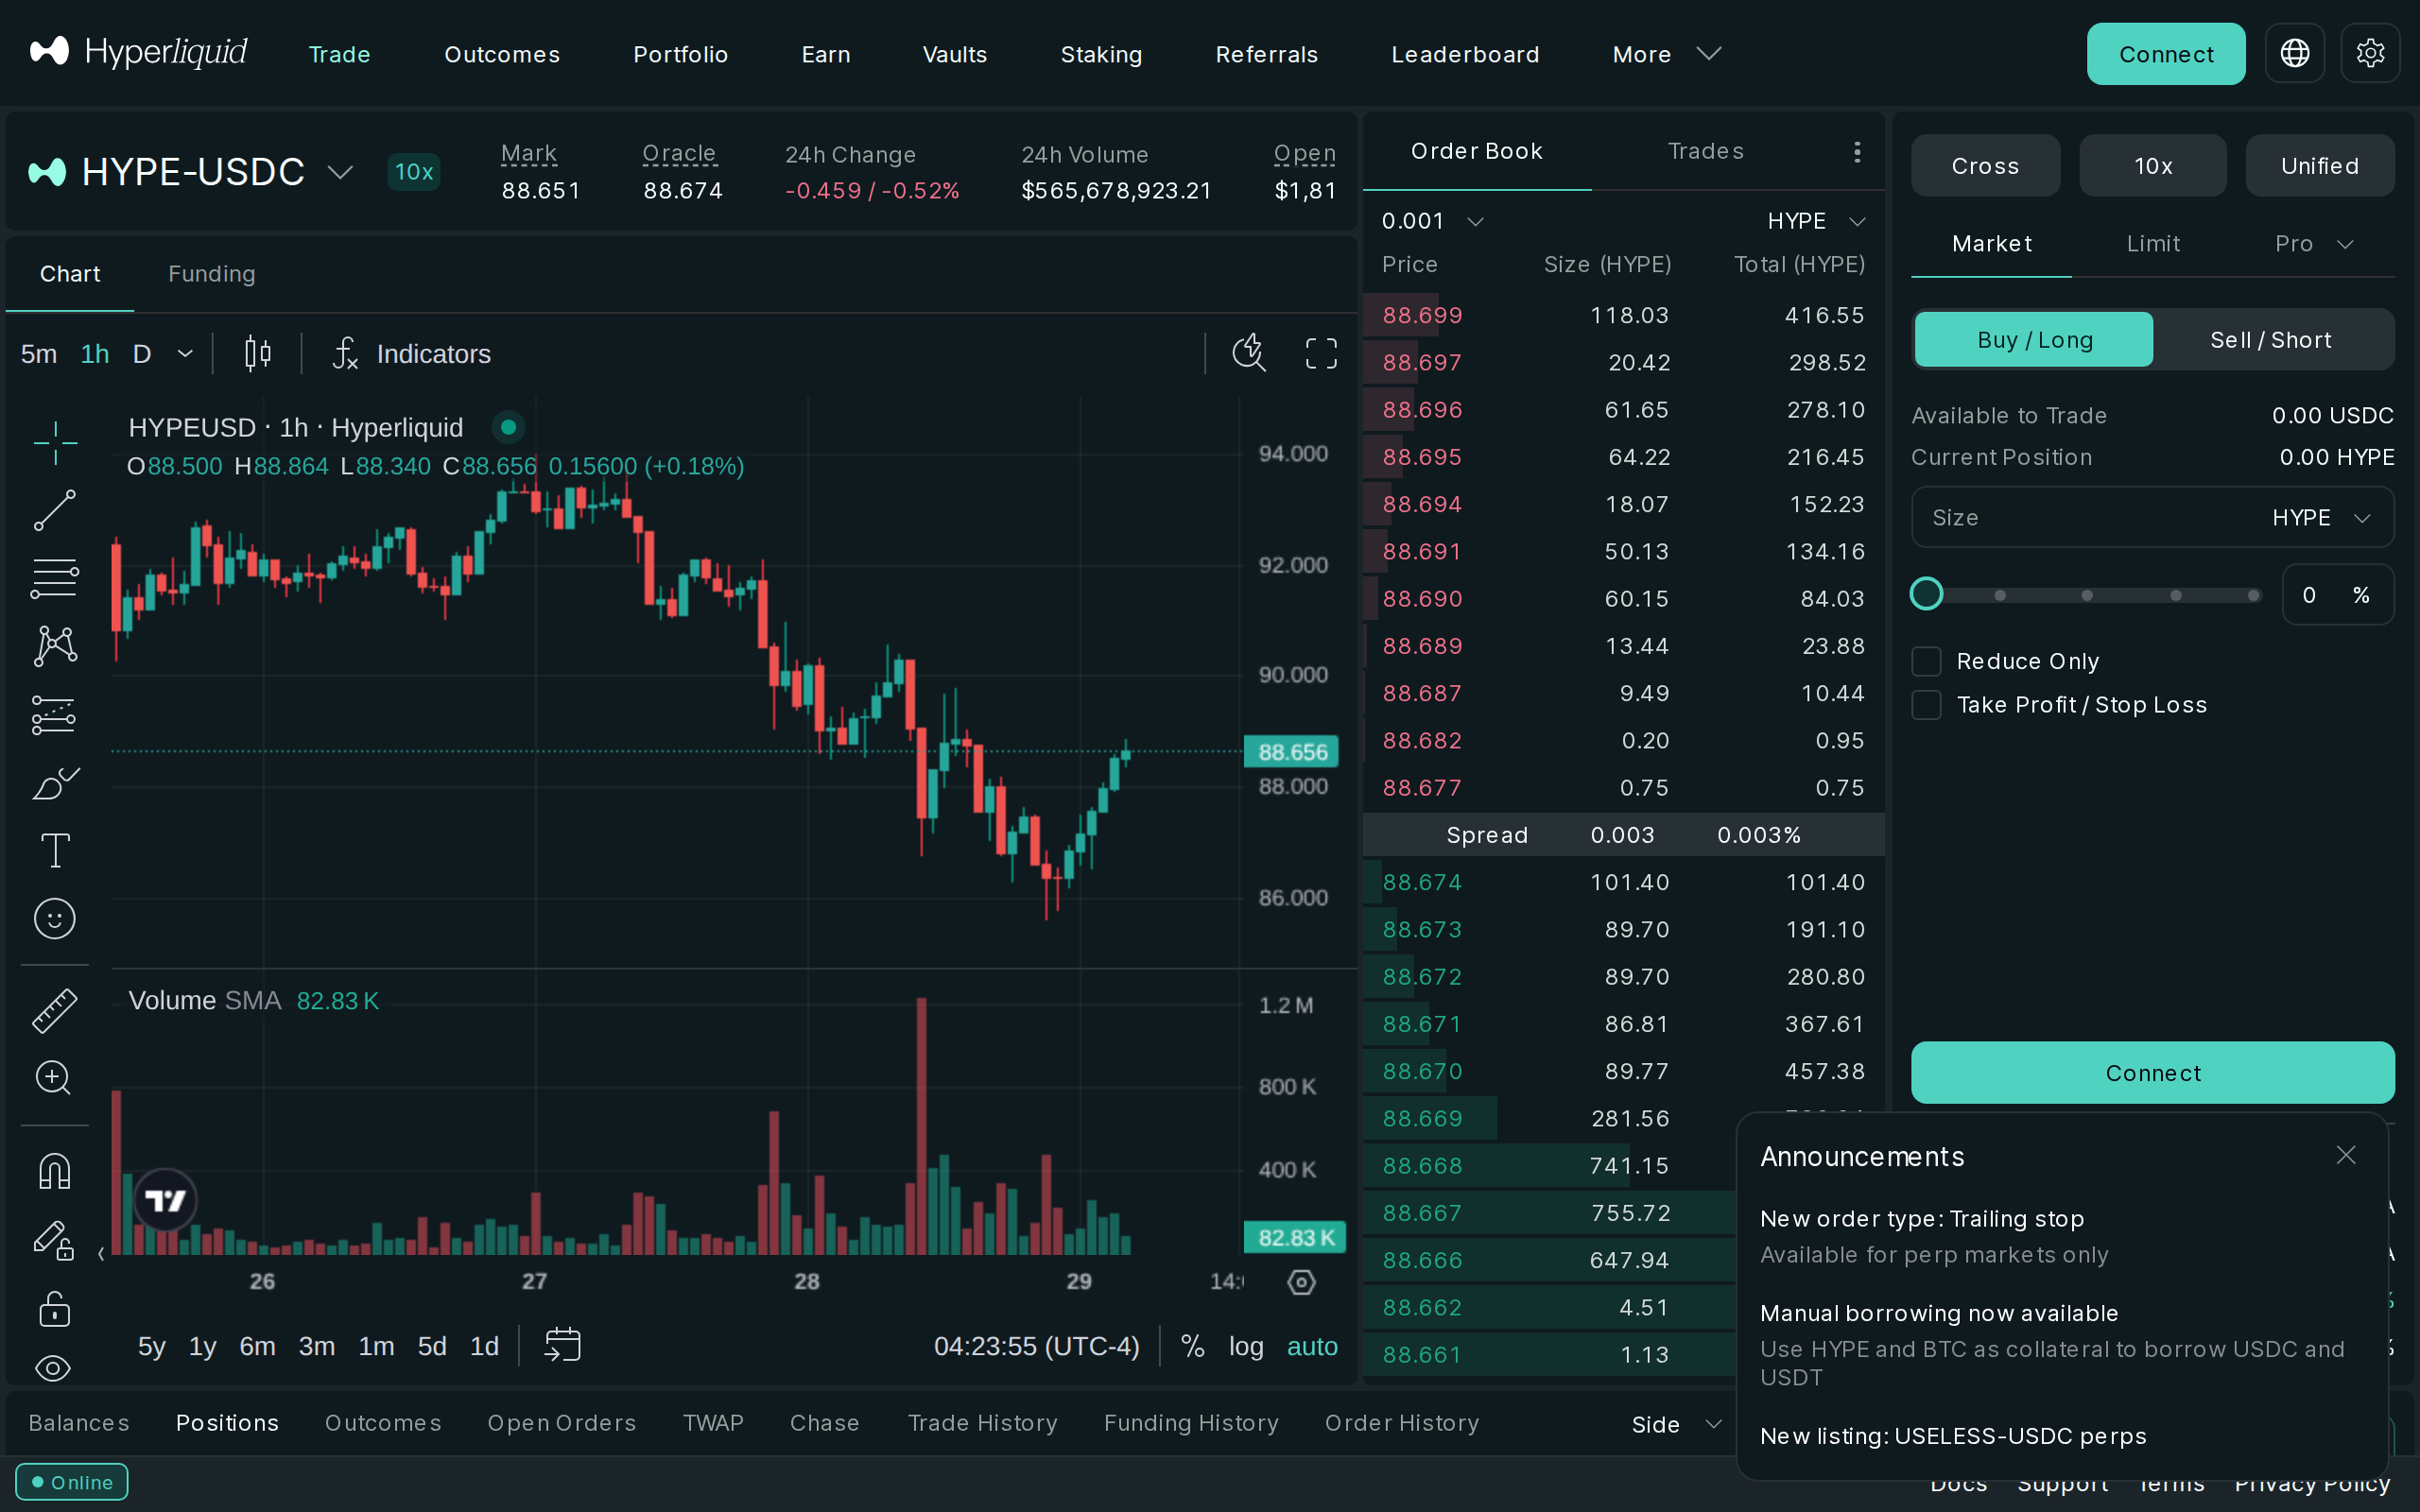Toggle auto scale on chart
The image size is (2420, 1512).
(x=1312, y=1346)
